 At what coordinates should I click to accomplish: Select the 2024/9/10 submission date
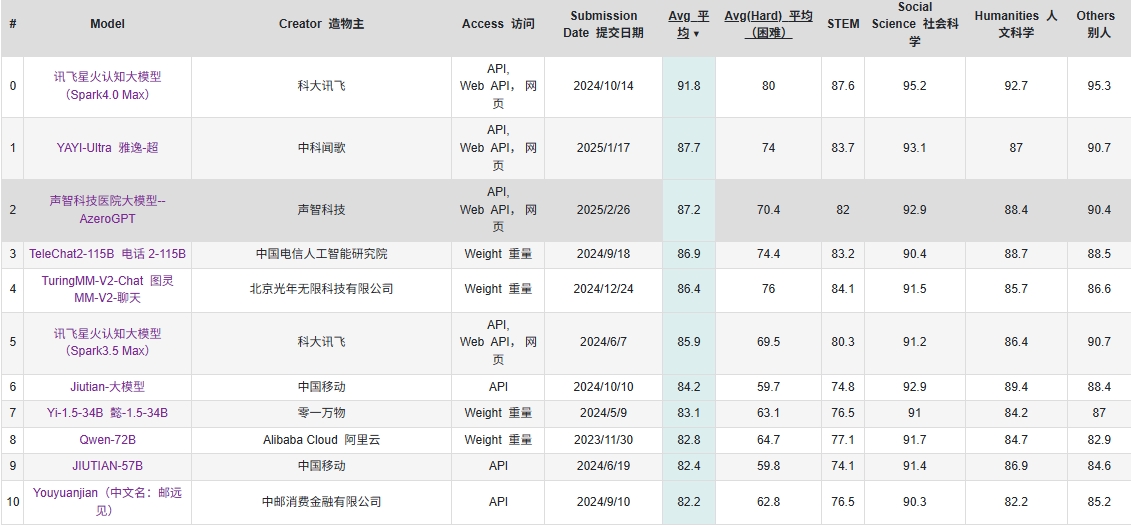pos(604,502)
